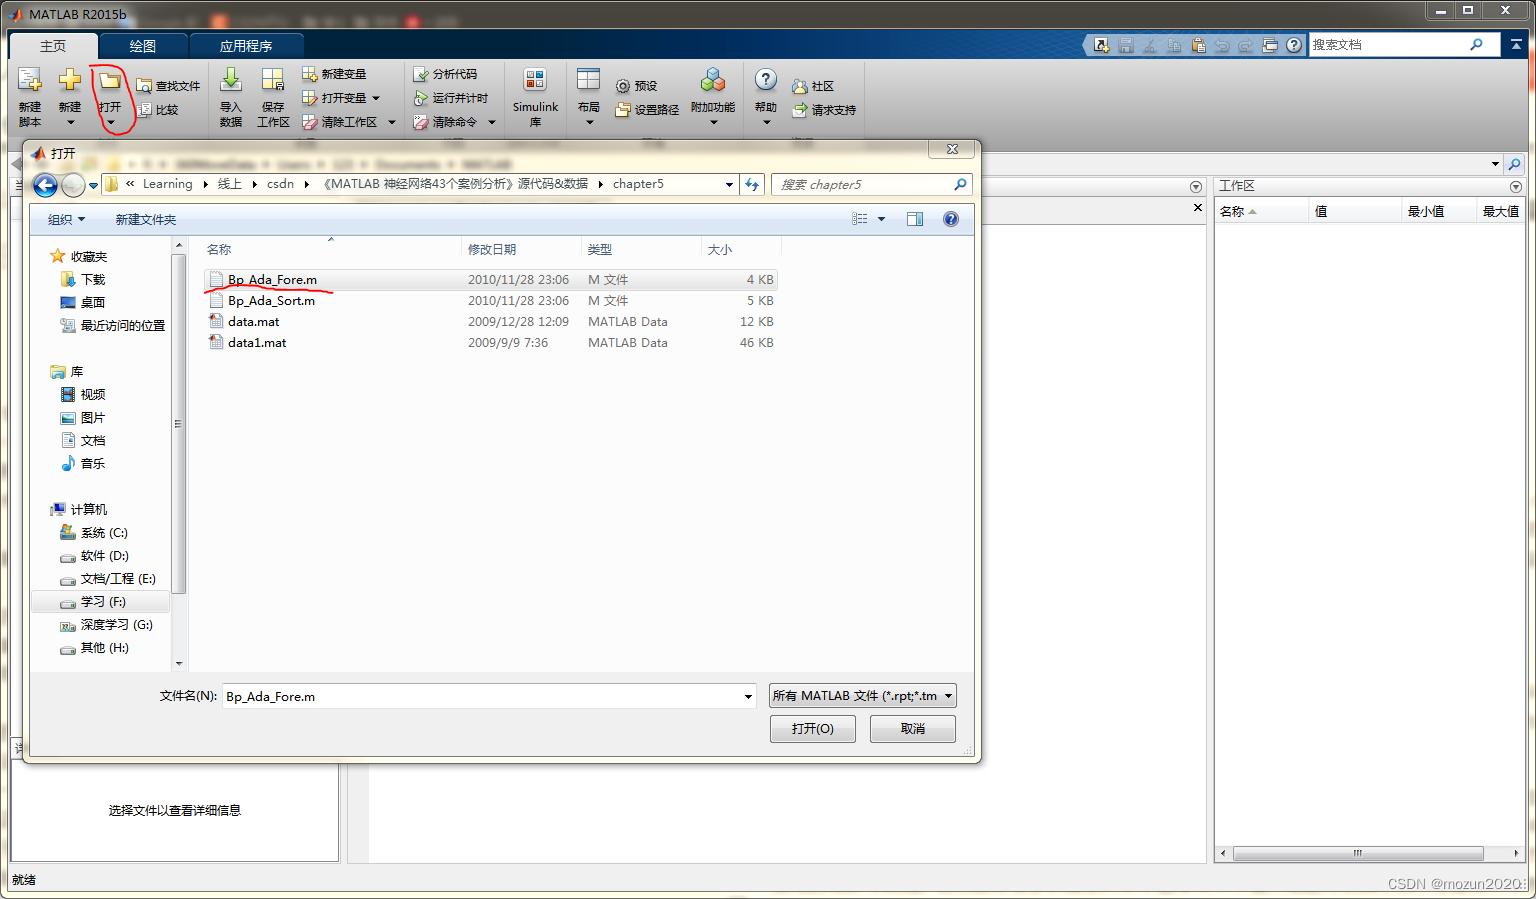Click the Open (打开) folder icon
Image resolution: width=1536 pixels, height=899 pixels.
[110, 82]
